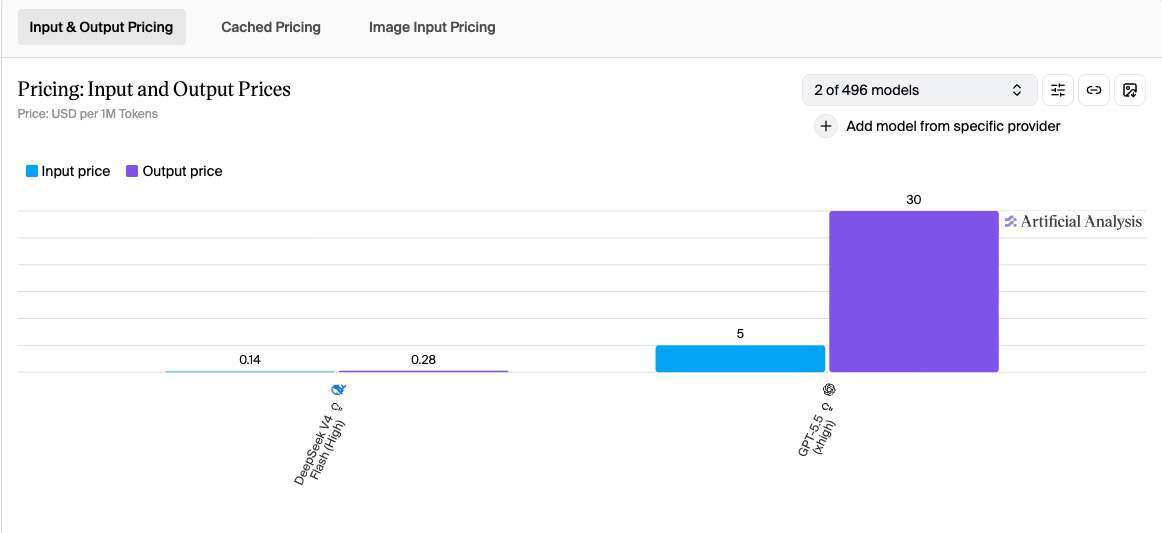Click "Add model from specific provider" text
The width and height of the screenshot is (1162, 533).
click(953, 126)
